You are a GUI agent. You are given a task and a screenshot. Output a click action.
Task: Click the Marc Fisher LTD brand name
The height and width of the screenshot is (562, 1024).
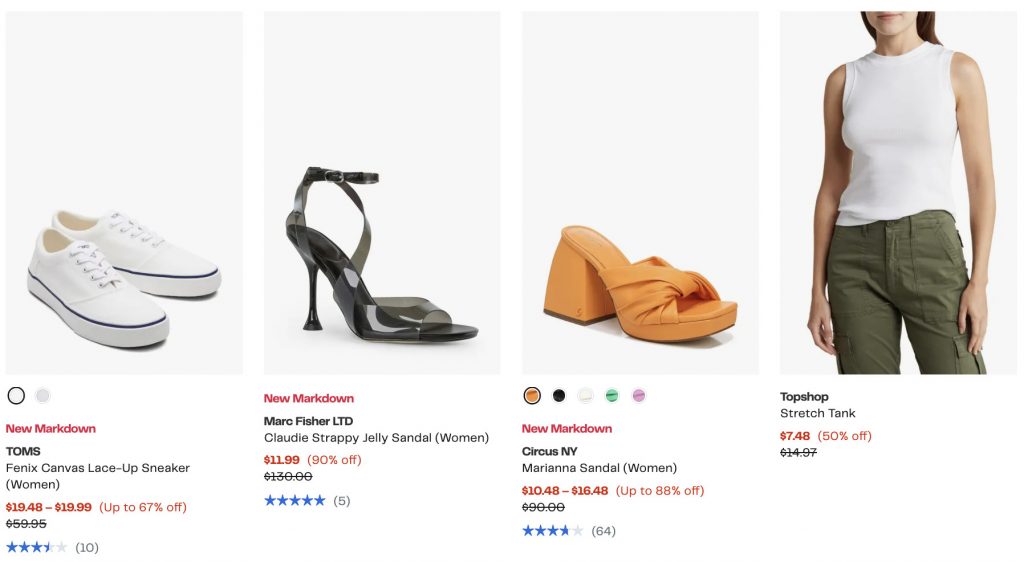click(x=308, y=421)
